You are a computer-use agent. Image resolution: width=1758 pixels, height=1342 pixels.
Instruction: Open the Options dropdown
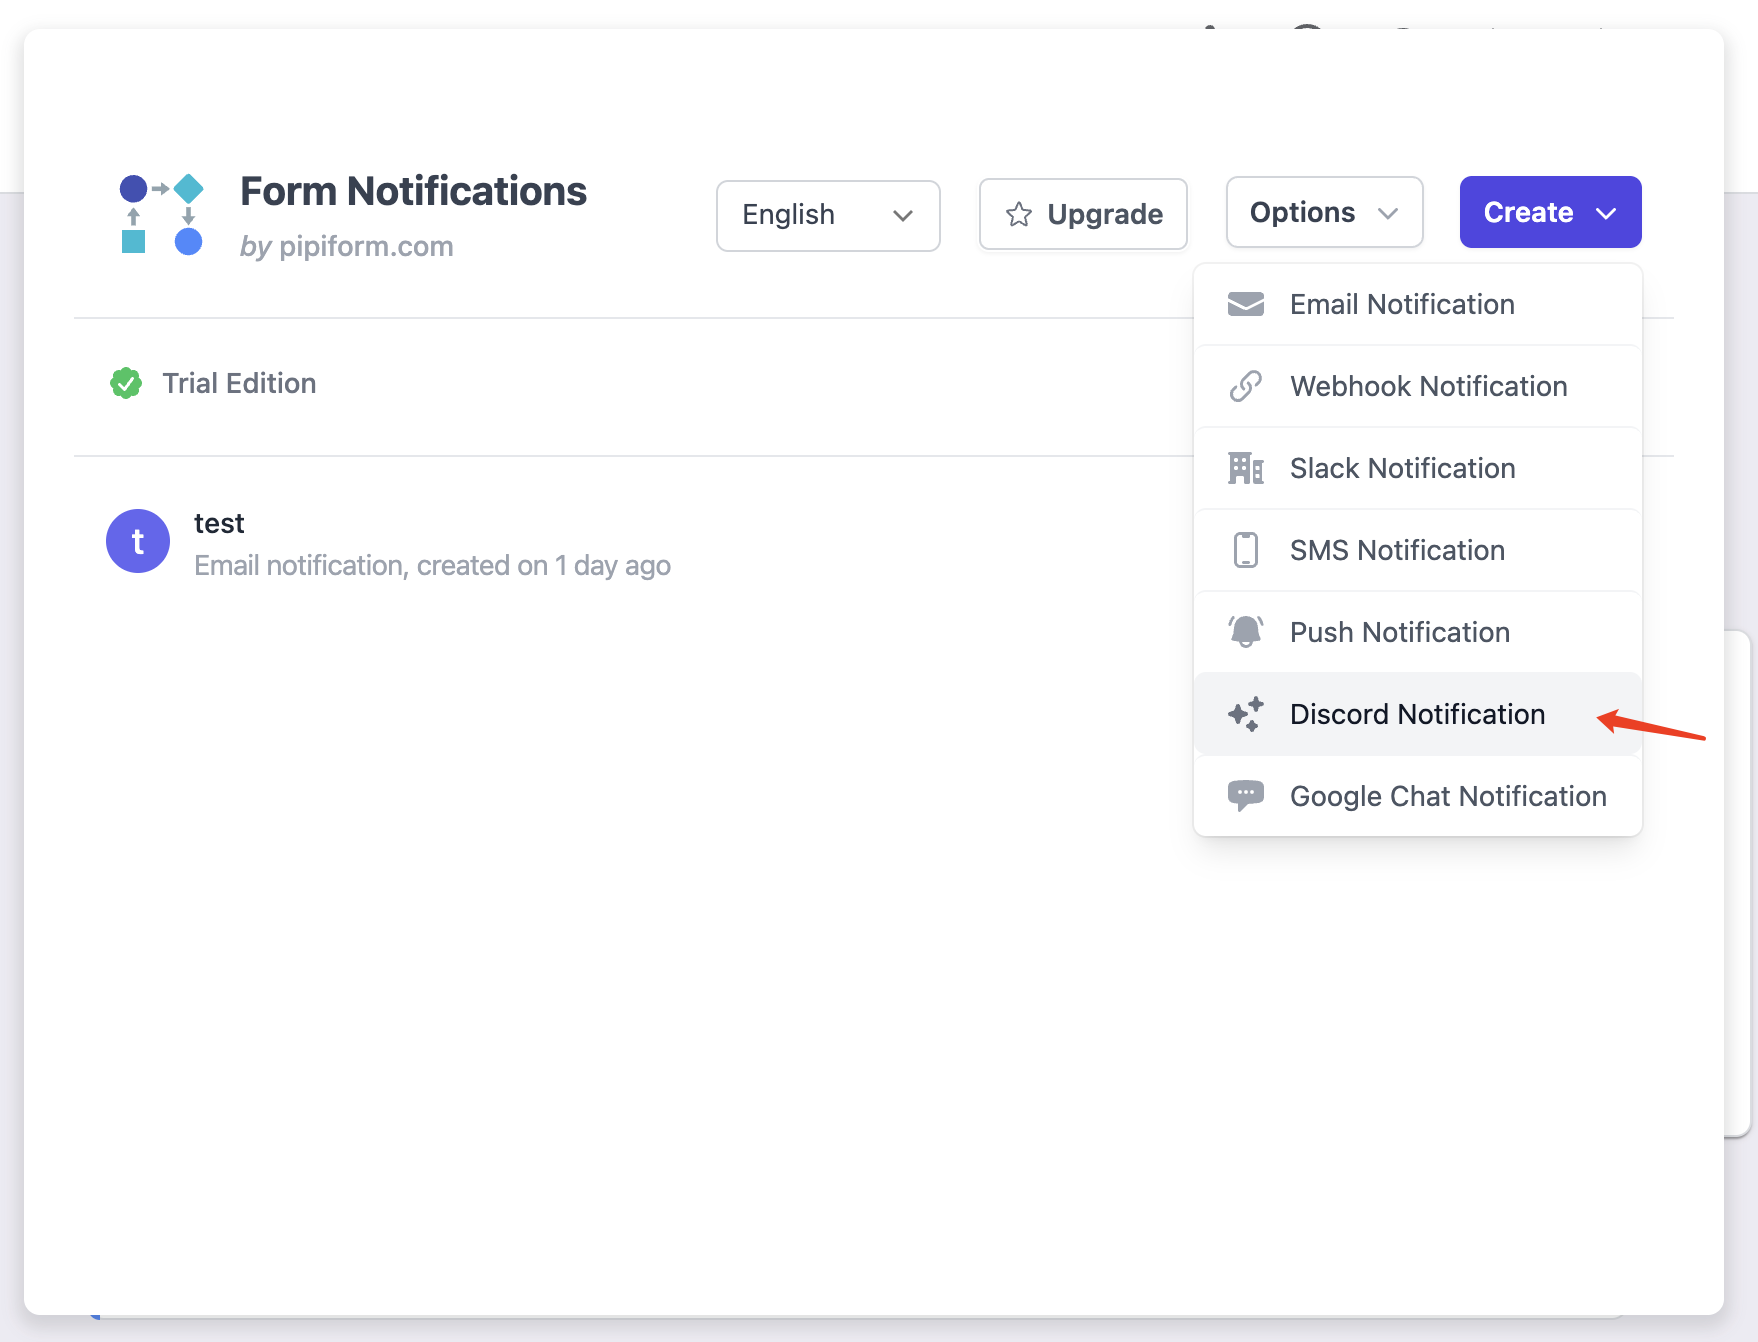(x=1323, y=212)
